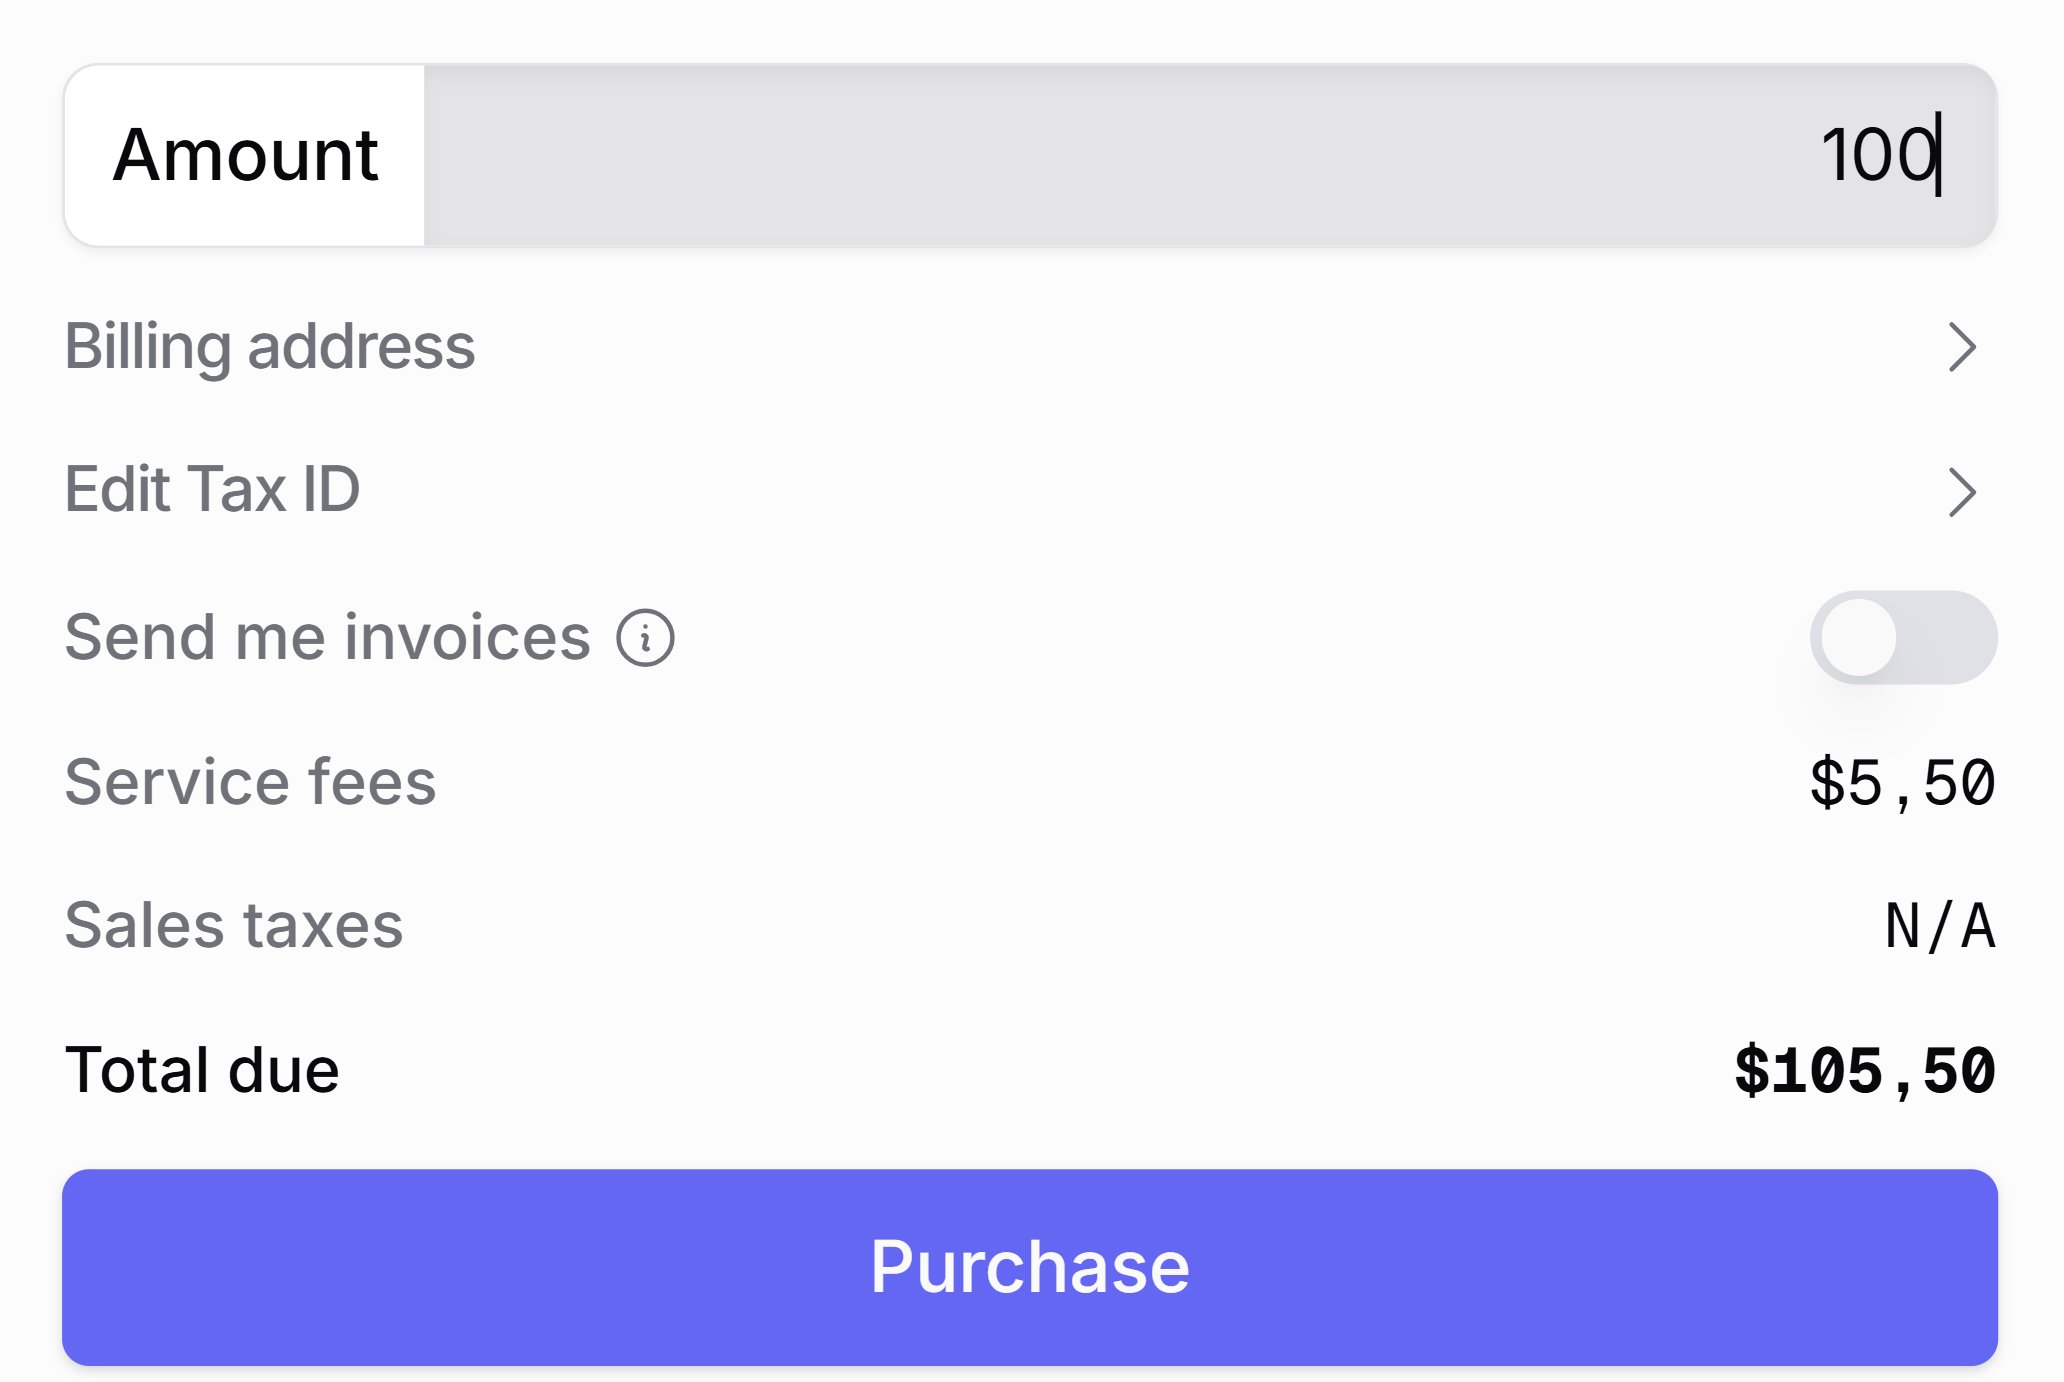
Task: Click the Amount label box
Action: 245,156
